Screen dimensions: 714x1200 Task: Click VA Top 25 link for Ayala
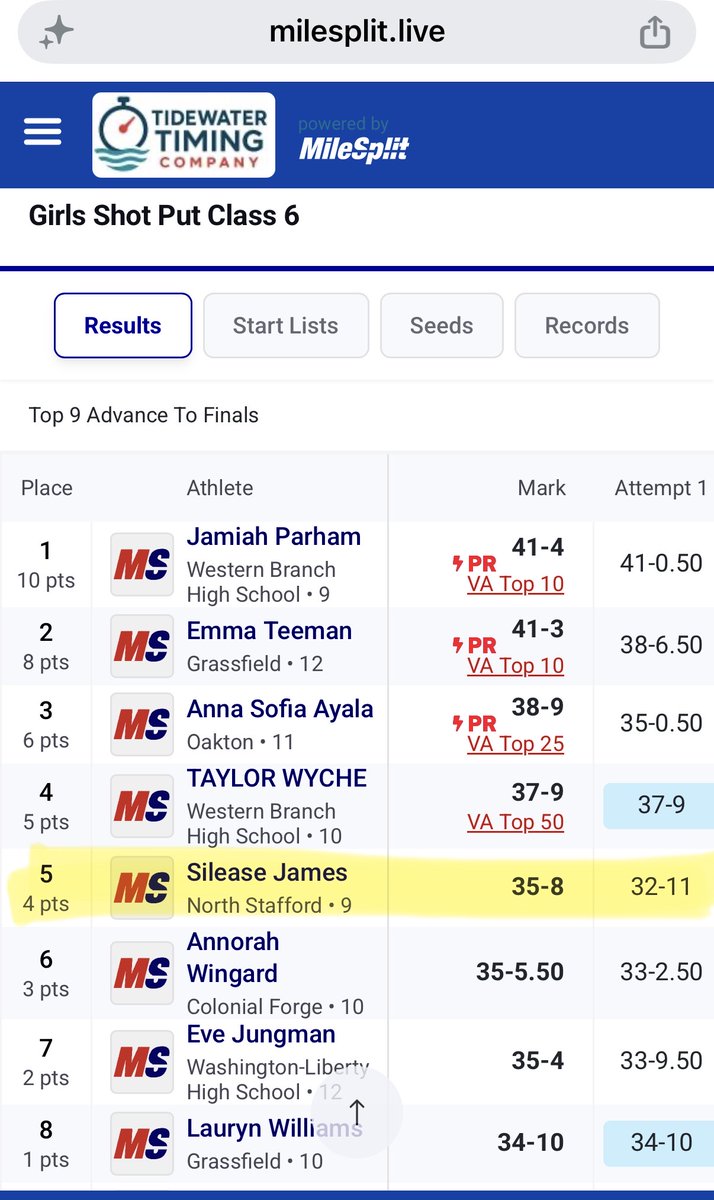pyautogui.click(x=515, y=744)
